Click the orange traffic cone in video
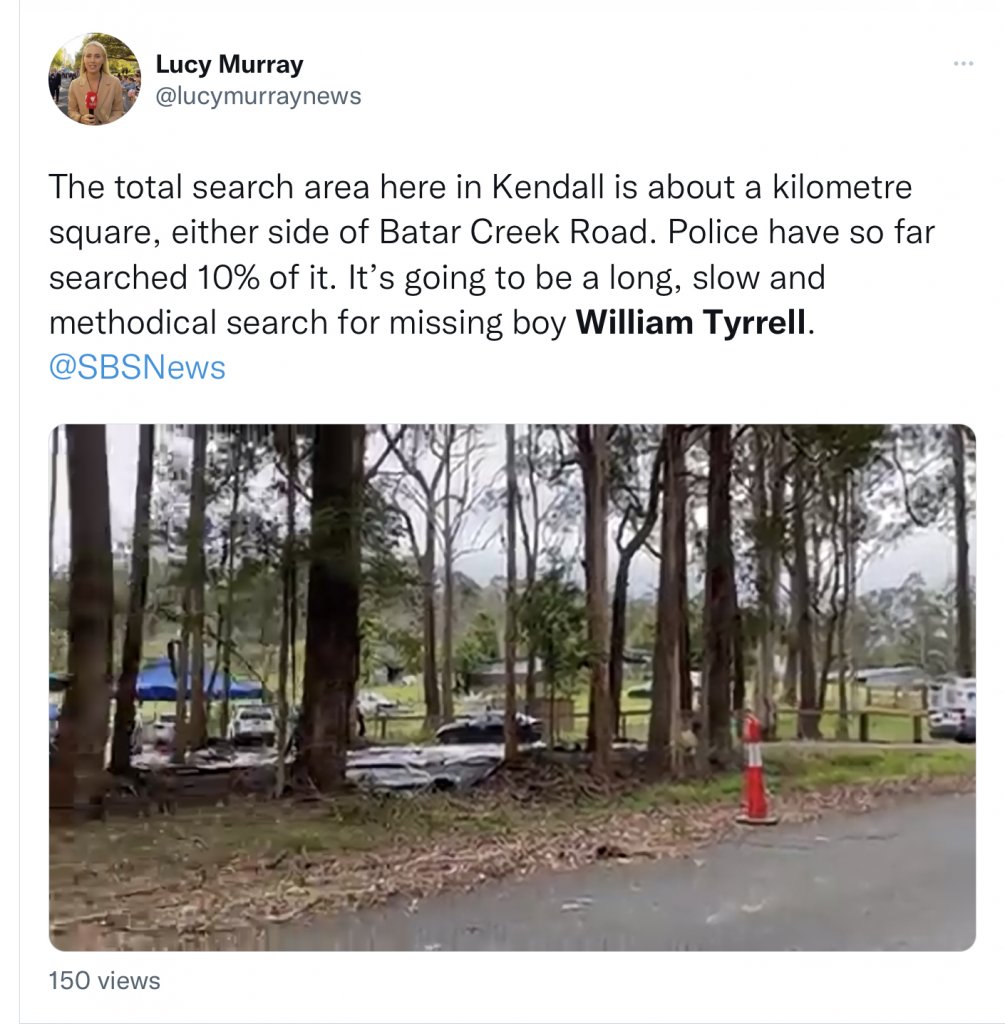The image size is (1005, 1024). coord(756,769)
